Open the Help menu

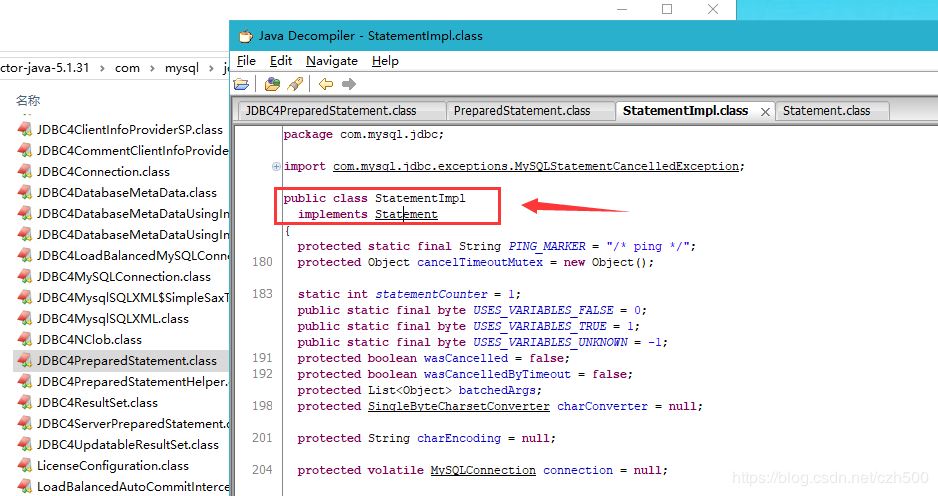coord(385,60)
